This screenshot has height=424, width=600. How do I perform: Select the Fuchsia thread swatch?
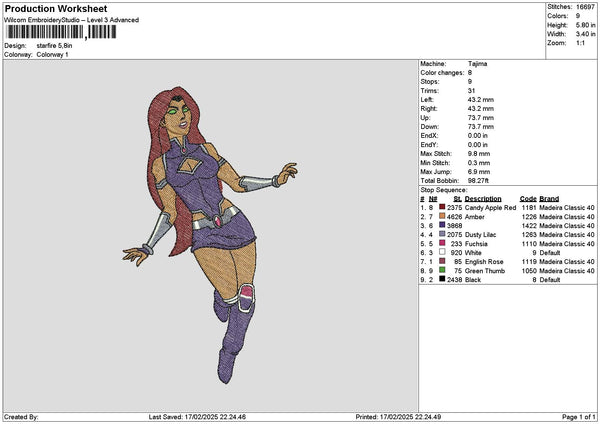[x=440, y=244]
